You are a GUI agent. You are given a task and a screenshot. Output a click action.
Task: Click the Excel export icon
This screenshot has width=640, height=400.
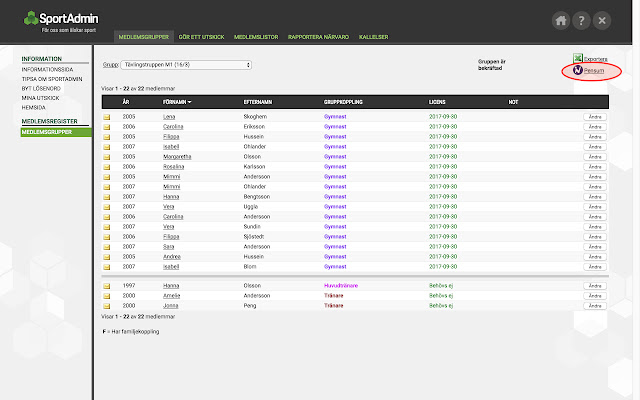[x=578, y=58]
